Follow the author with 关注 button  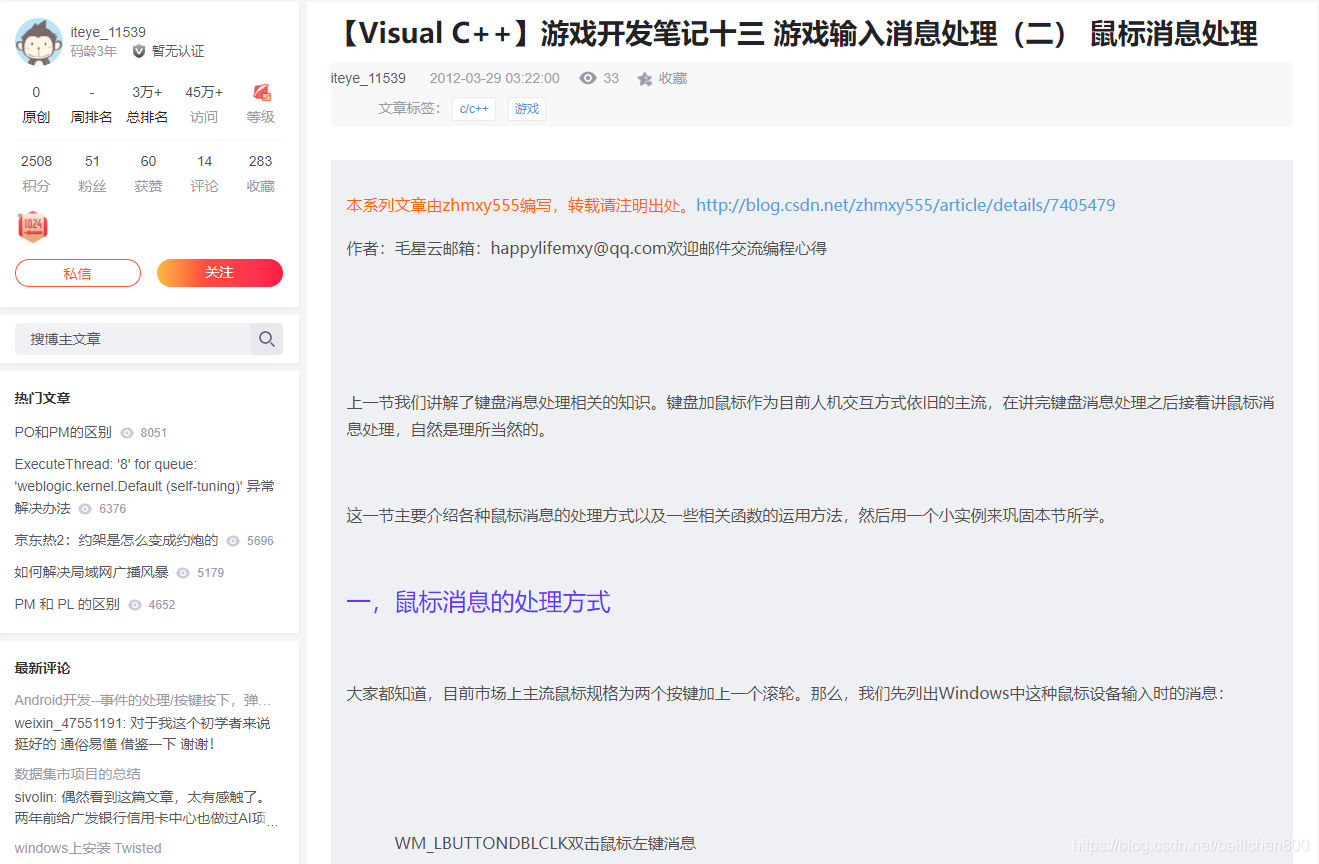pyautogui.click(x=220, y=273)
